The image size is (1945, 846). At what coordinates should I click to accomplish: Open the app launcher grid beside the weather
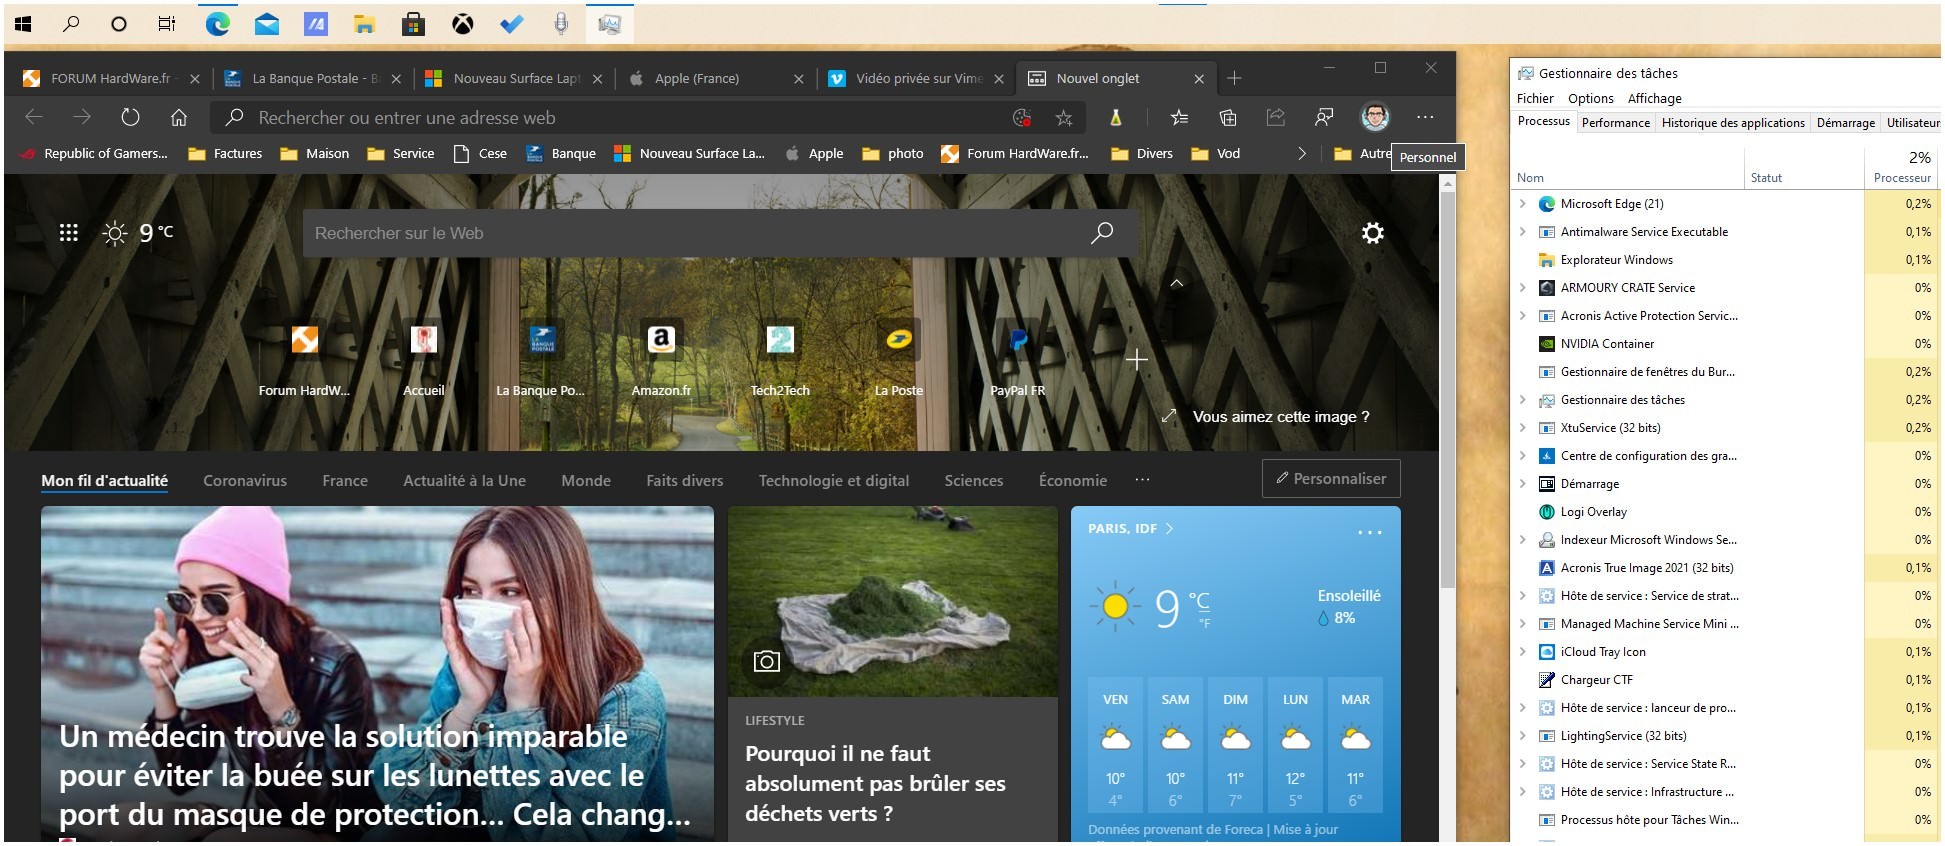pos(68,233)
